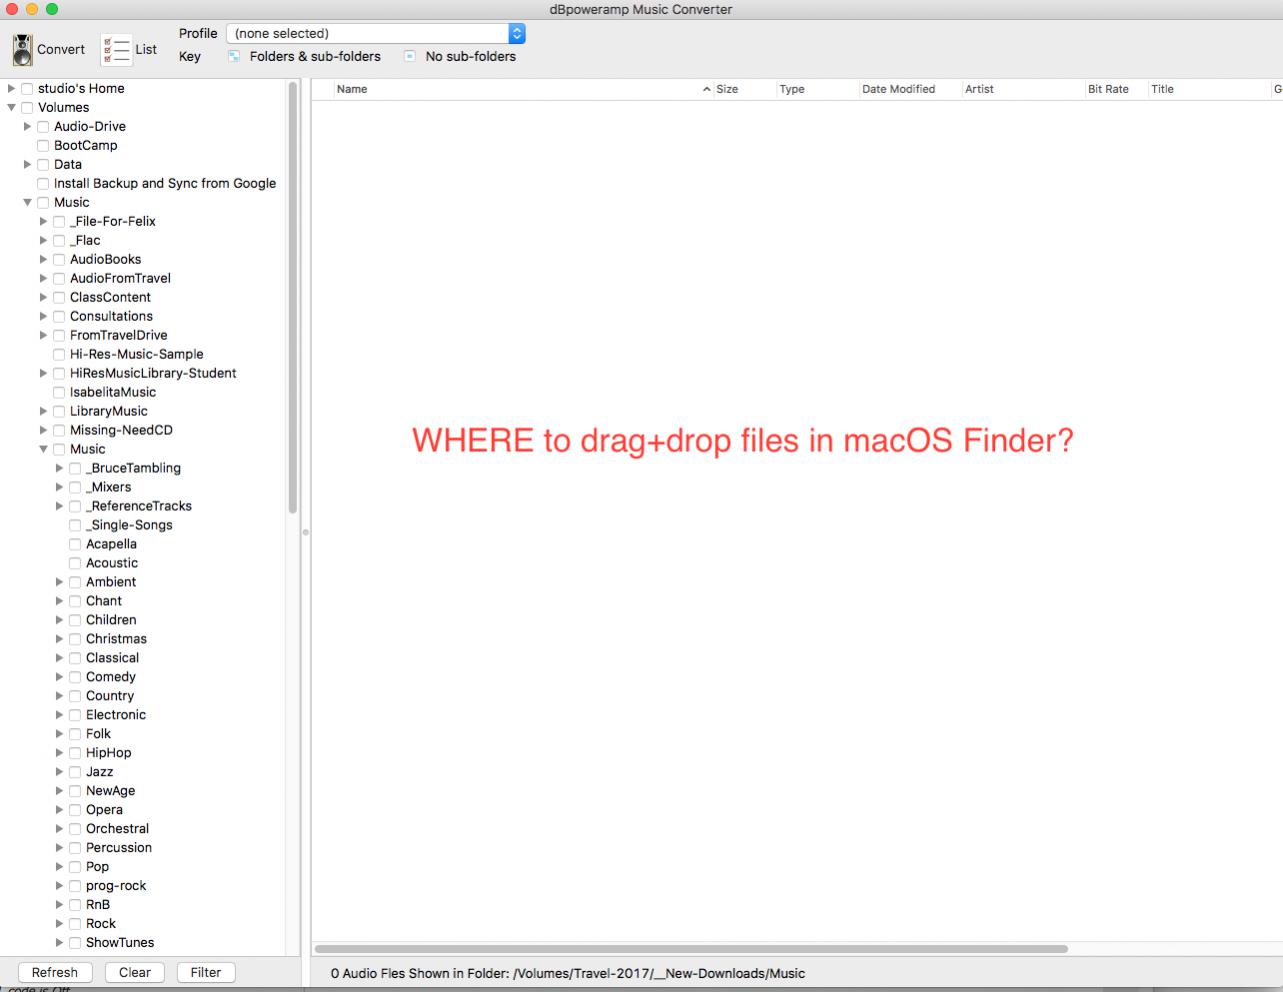This screenshot has height=992, width=1283.
Task: Select the Folk folder label
Action: point(98,735)
